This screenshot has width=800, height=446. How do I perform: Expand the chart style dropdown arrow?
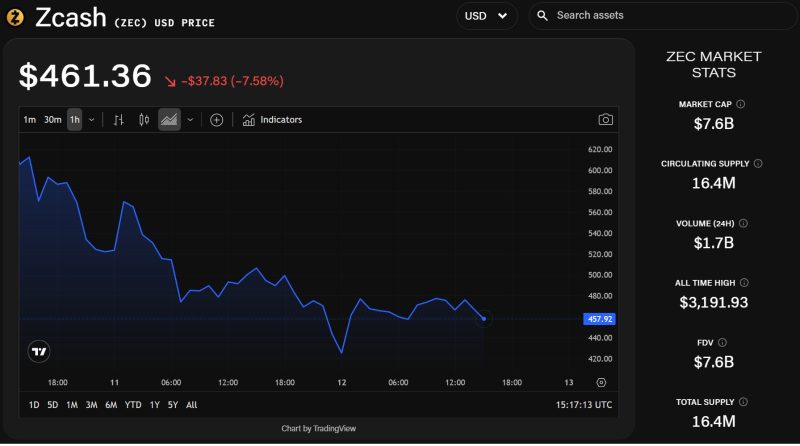pyautogui.click(x=190, y=120)
